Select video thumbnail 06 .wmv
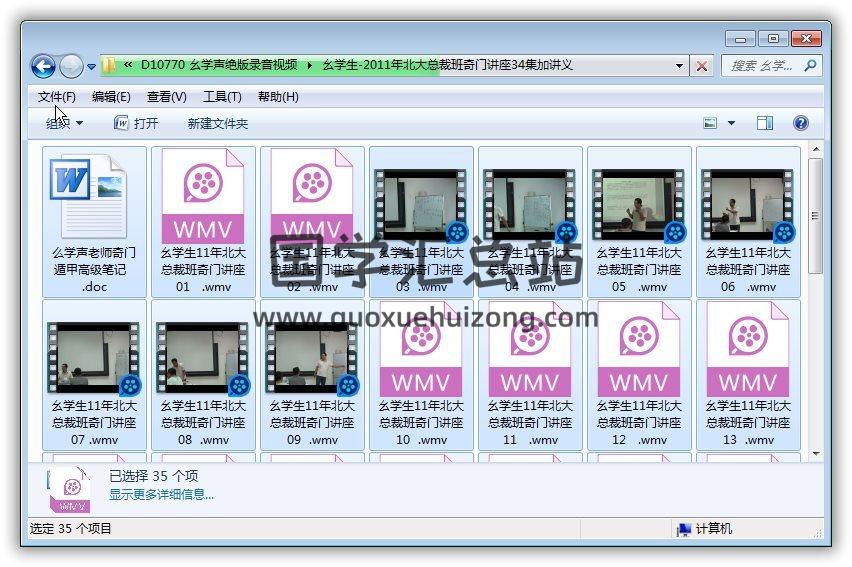Viewport: 852px width, 567px height. 748,204
